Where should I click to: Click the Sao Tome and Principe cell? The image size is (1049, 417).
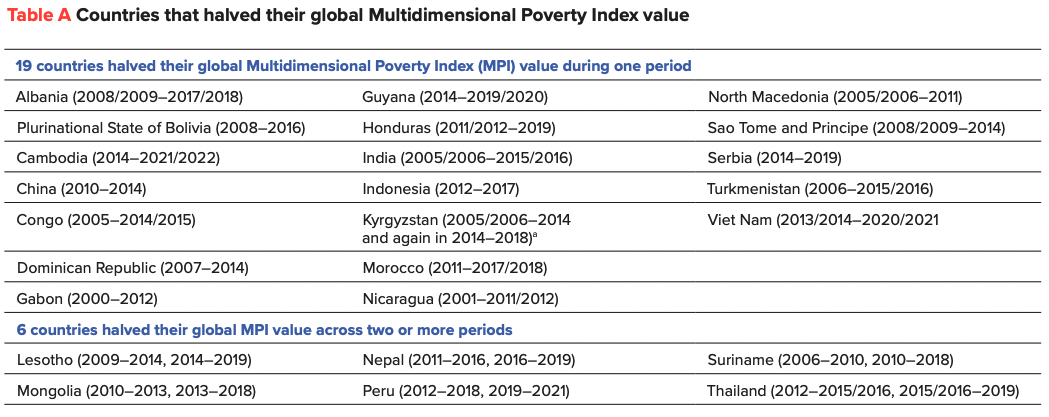coord(856,128)
